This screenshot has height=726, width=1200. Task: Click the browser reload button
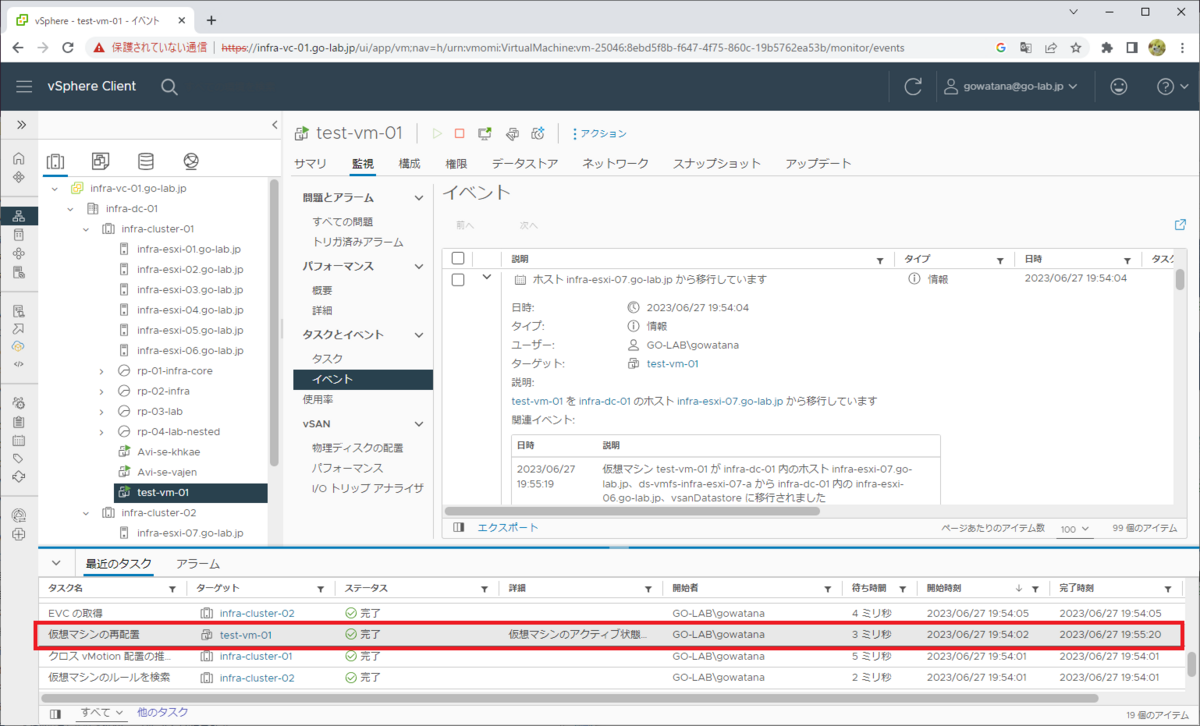(68, 47)
